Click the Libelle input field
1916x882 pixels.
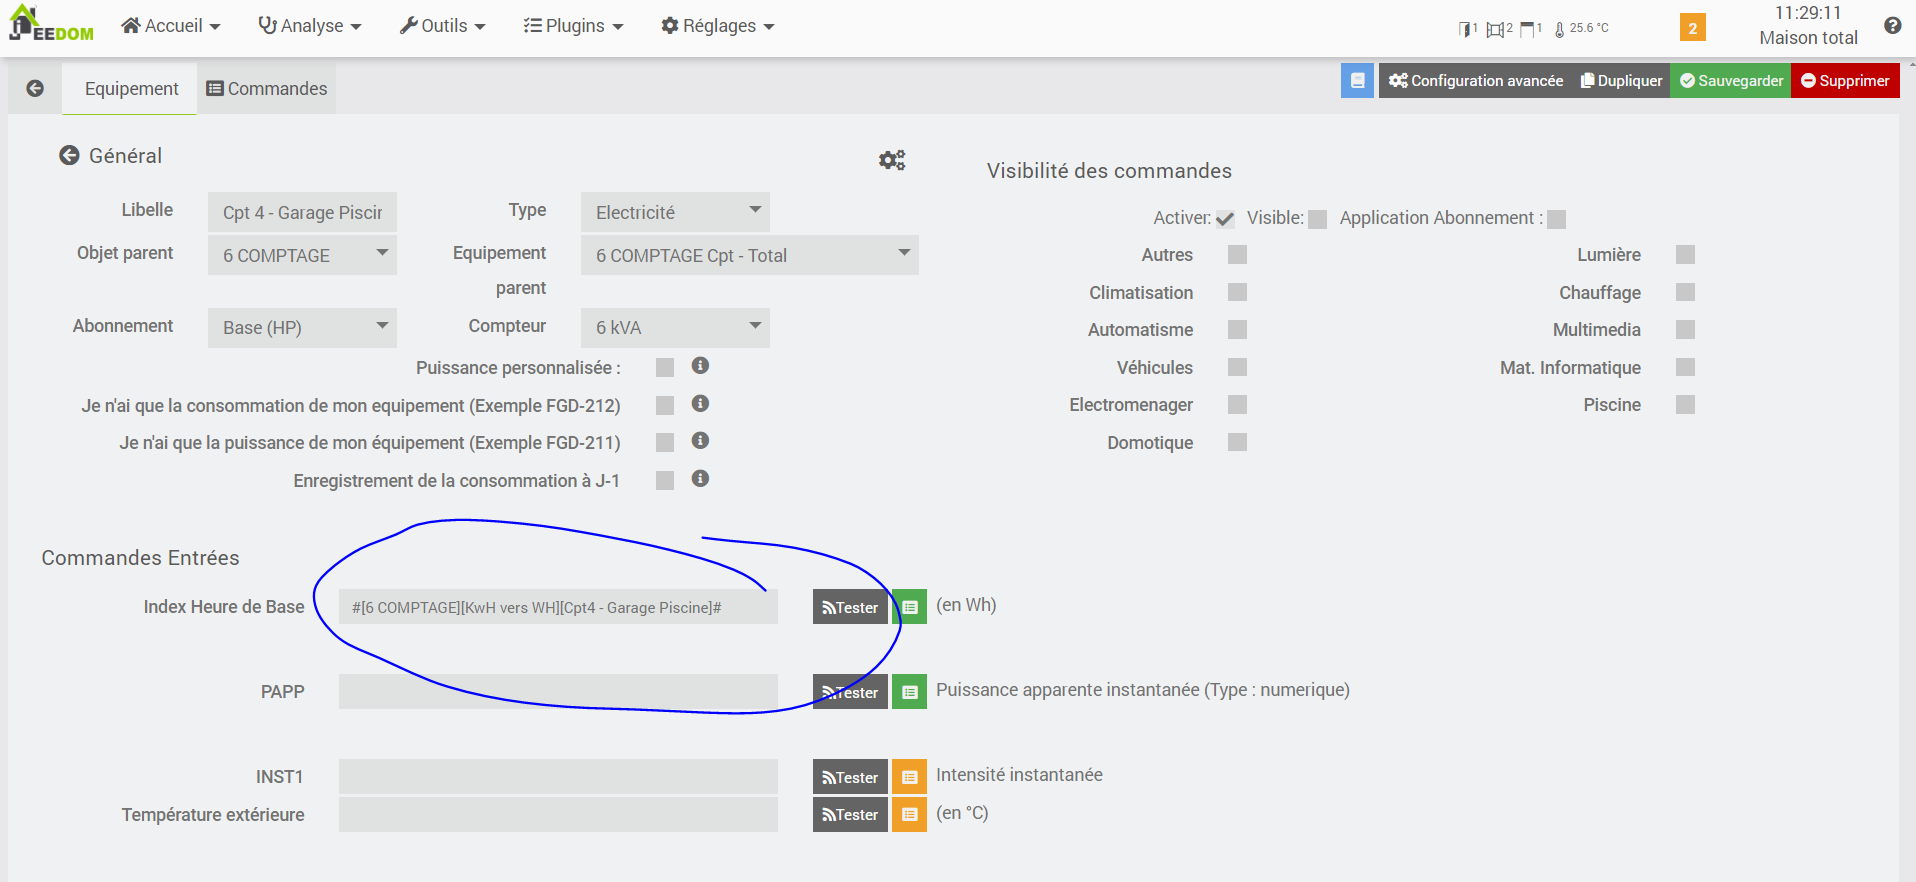pyautogui.click(x=302, y=212)
